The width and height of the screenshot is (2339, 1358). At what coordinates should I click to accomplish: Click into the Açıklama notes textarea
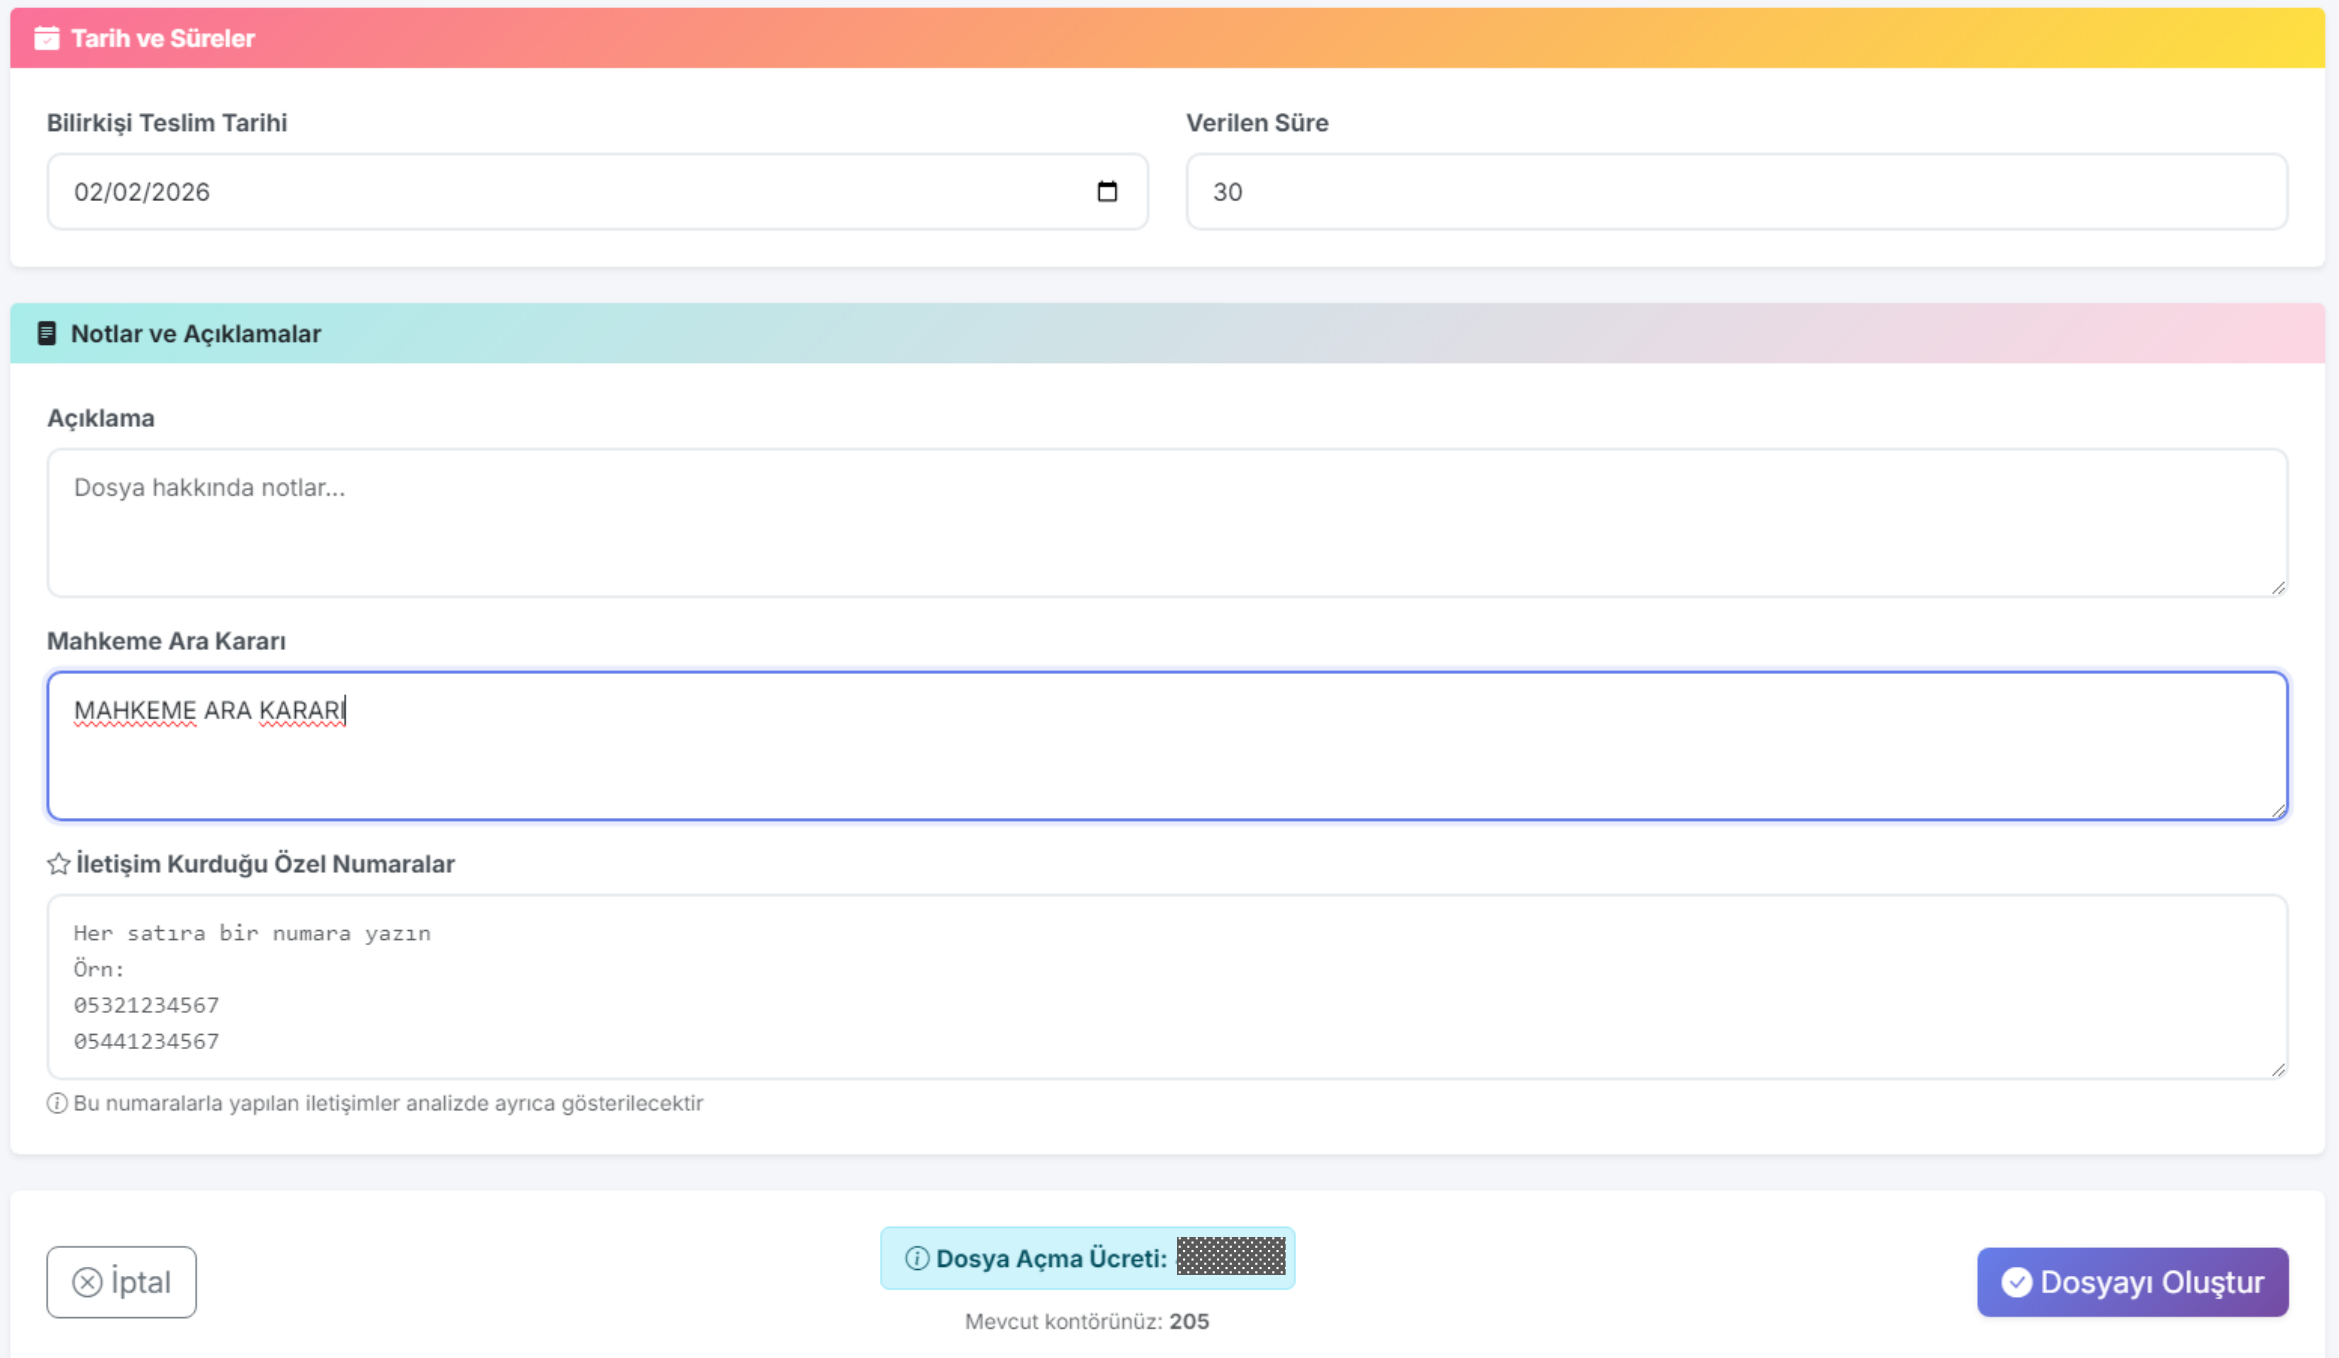tap(1165, 523)
